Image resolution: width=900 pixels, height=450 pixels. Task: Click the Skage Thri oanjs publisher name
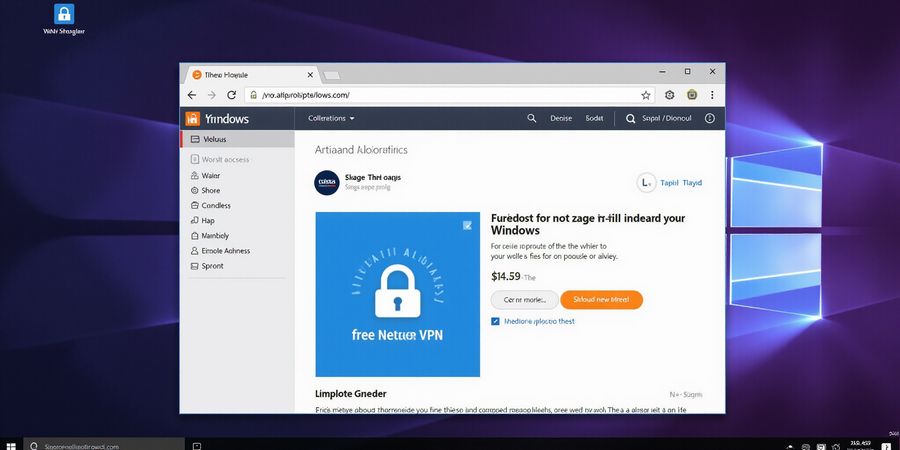(x=373, y=177)
